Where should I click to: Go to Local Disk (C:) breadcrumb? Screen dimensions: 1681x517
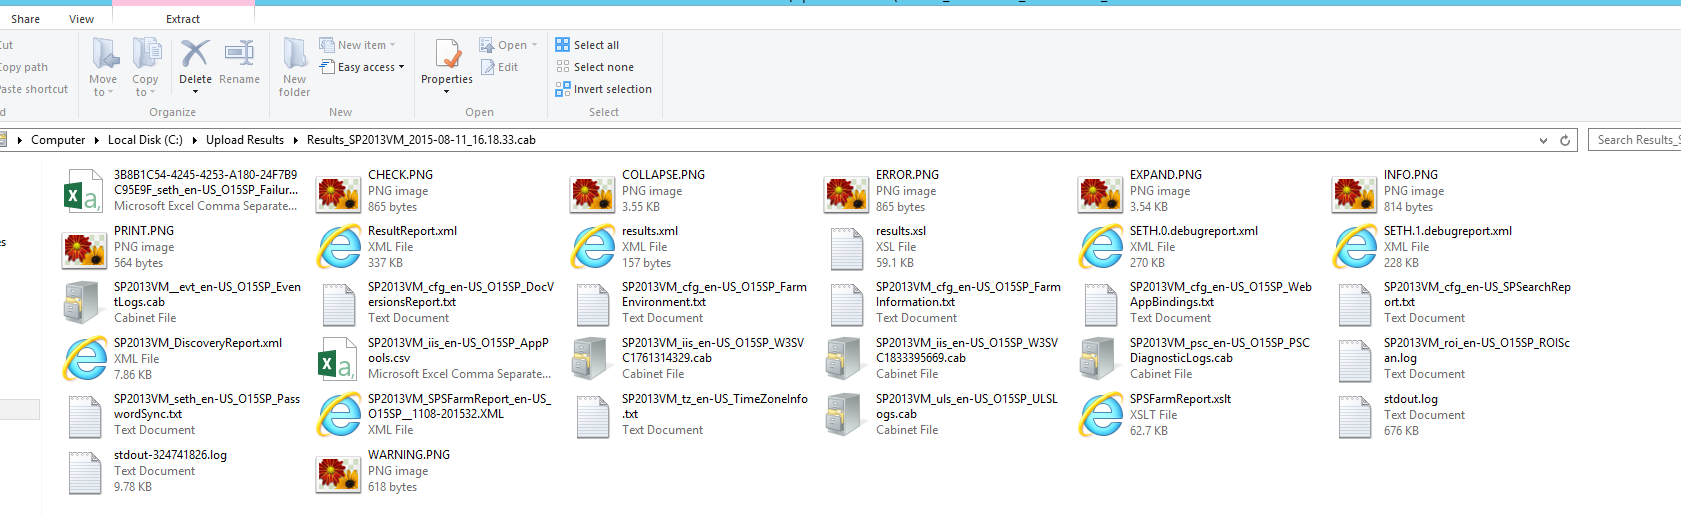point(145,140)
